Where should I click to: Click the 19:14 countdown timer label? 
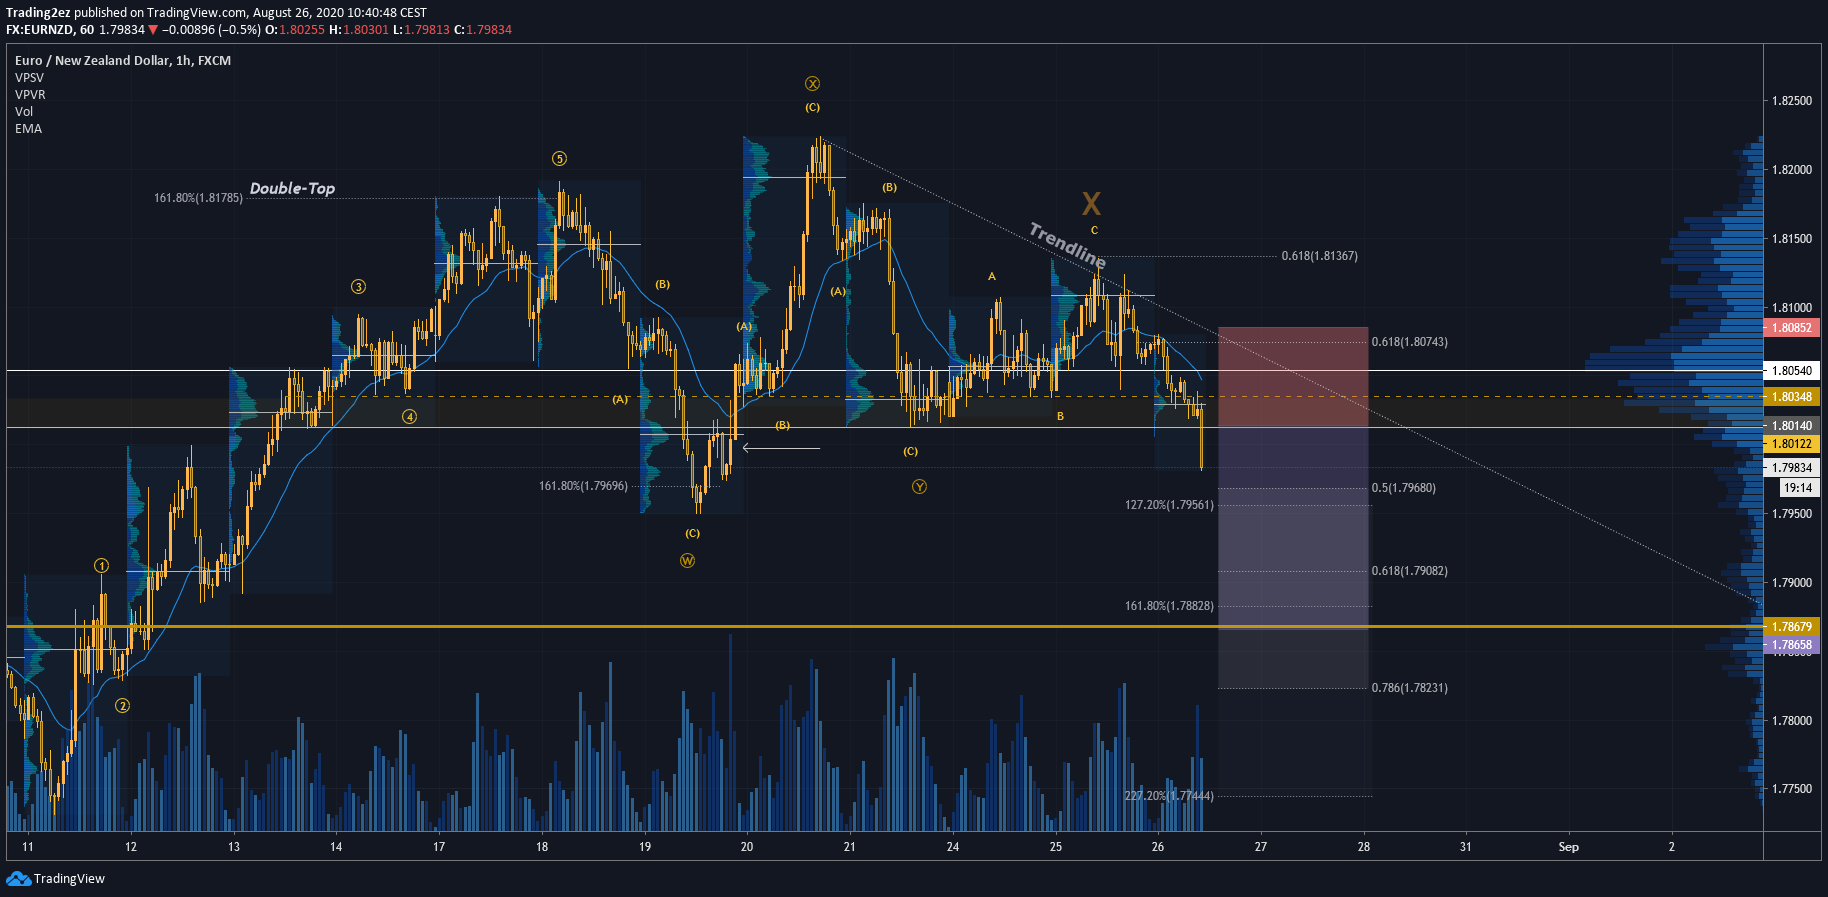click(1798, 488)
